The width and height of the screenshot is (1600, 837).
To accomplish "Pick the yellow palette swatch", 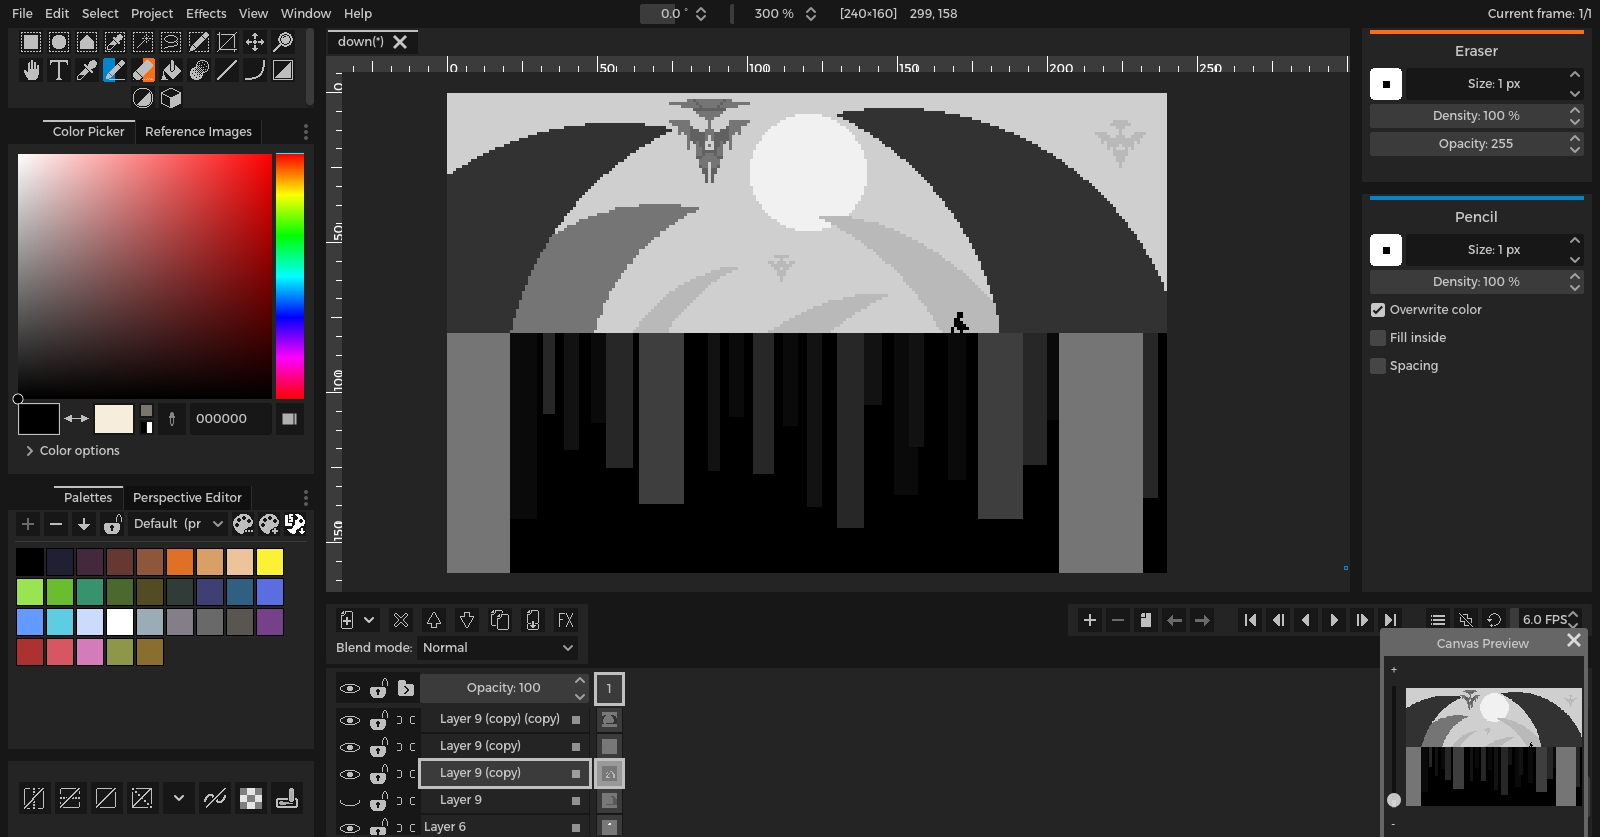I will click(270, 562).
